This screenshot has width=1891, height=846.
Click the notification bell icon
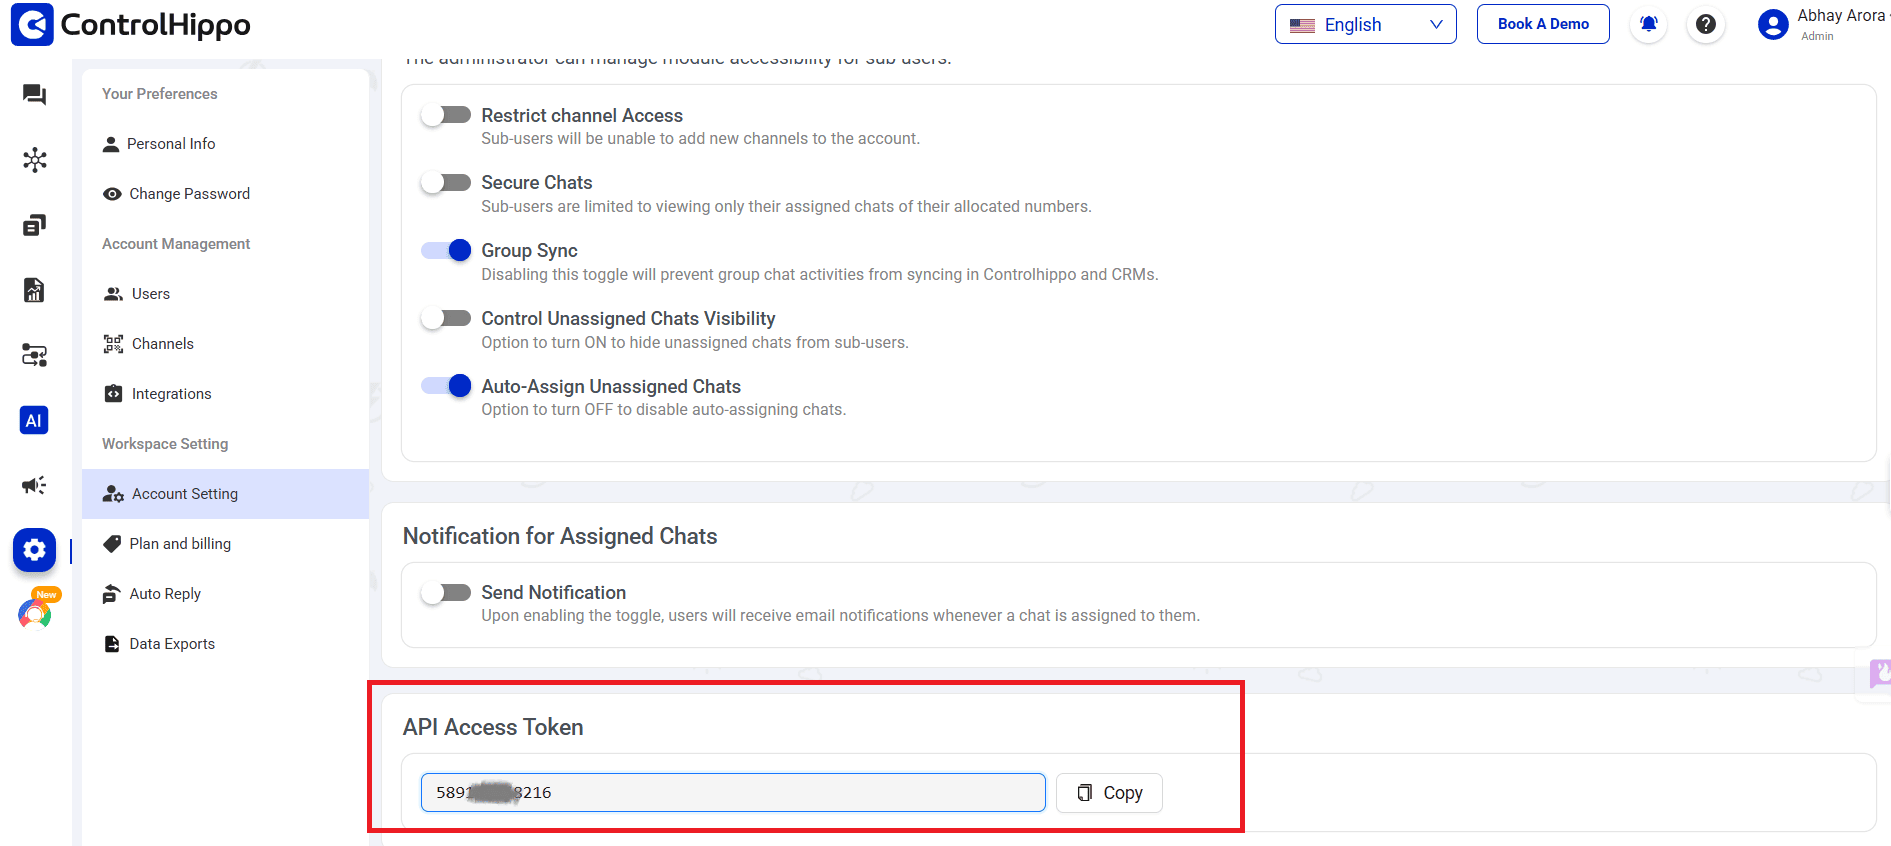pyautogui.click(x=1649, y=24)
